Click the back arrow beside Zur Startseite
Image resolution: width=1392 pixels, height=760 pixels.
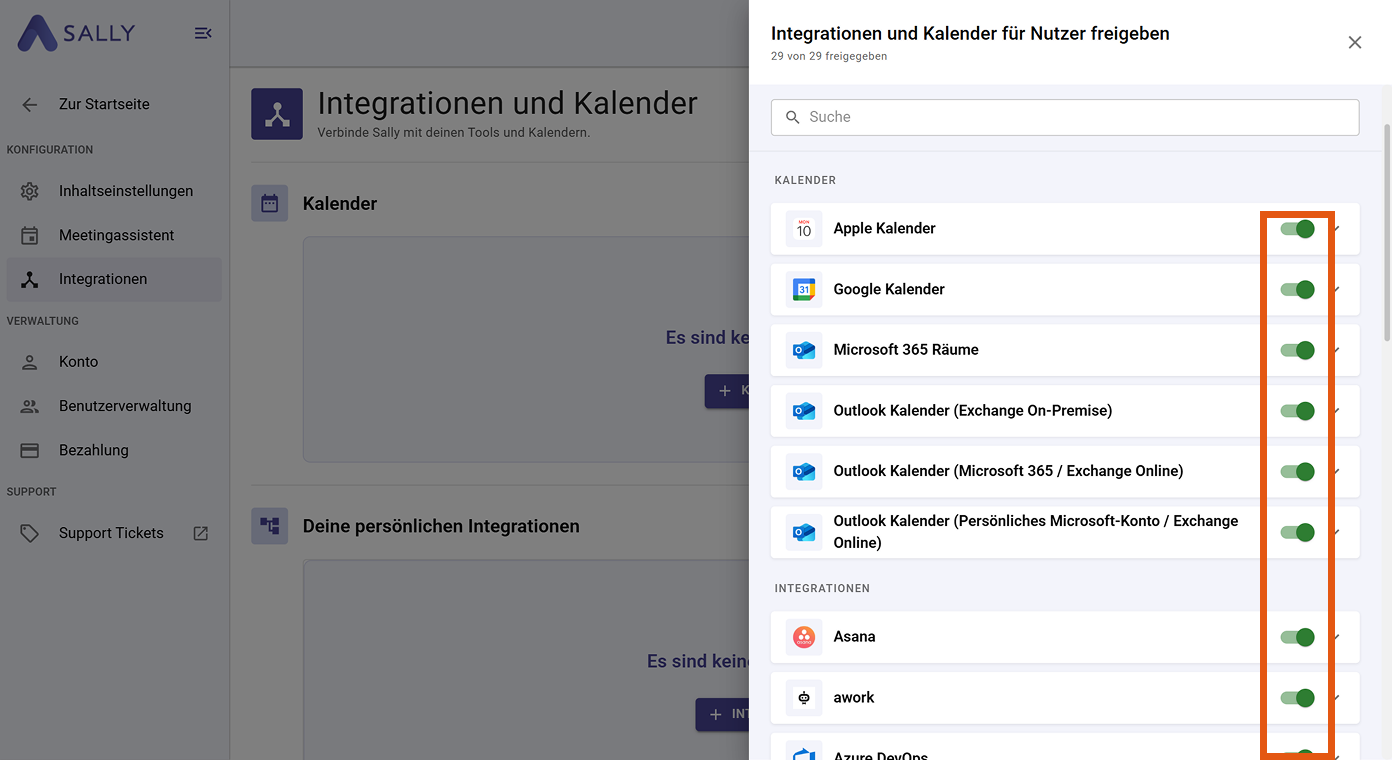pos(30,104)
